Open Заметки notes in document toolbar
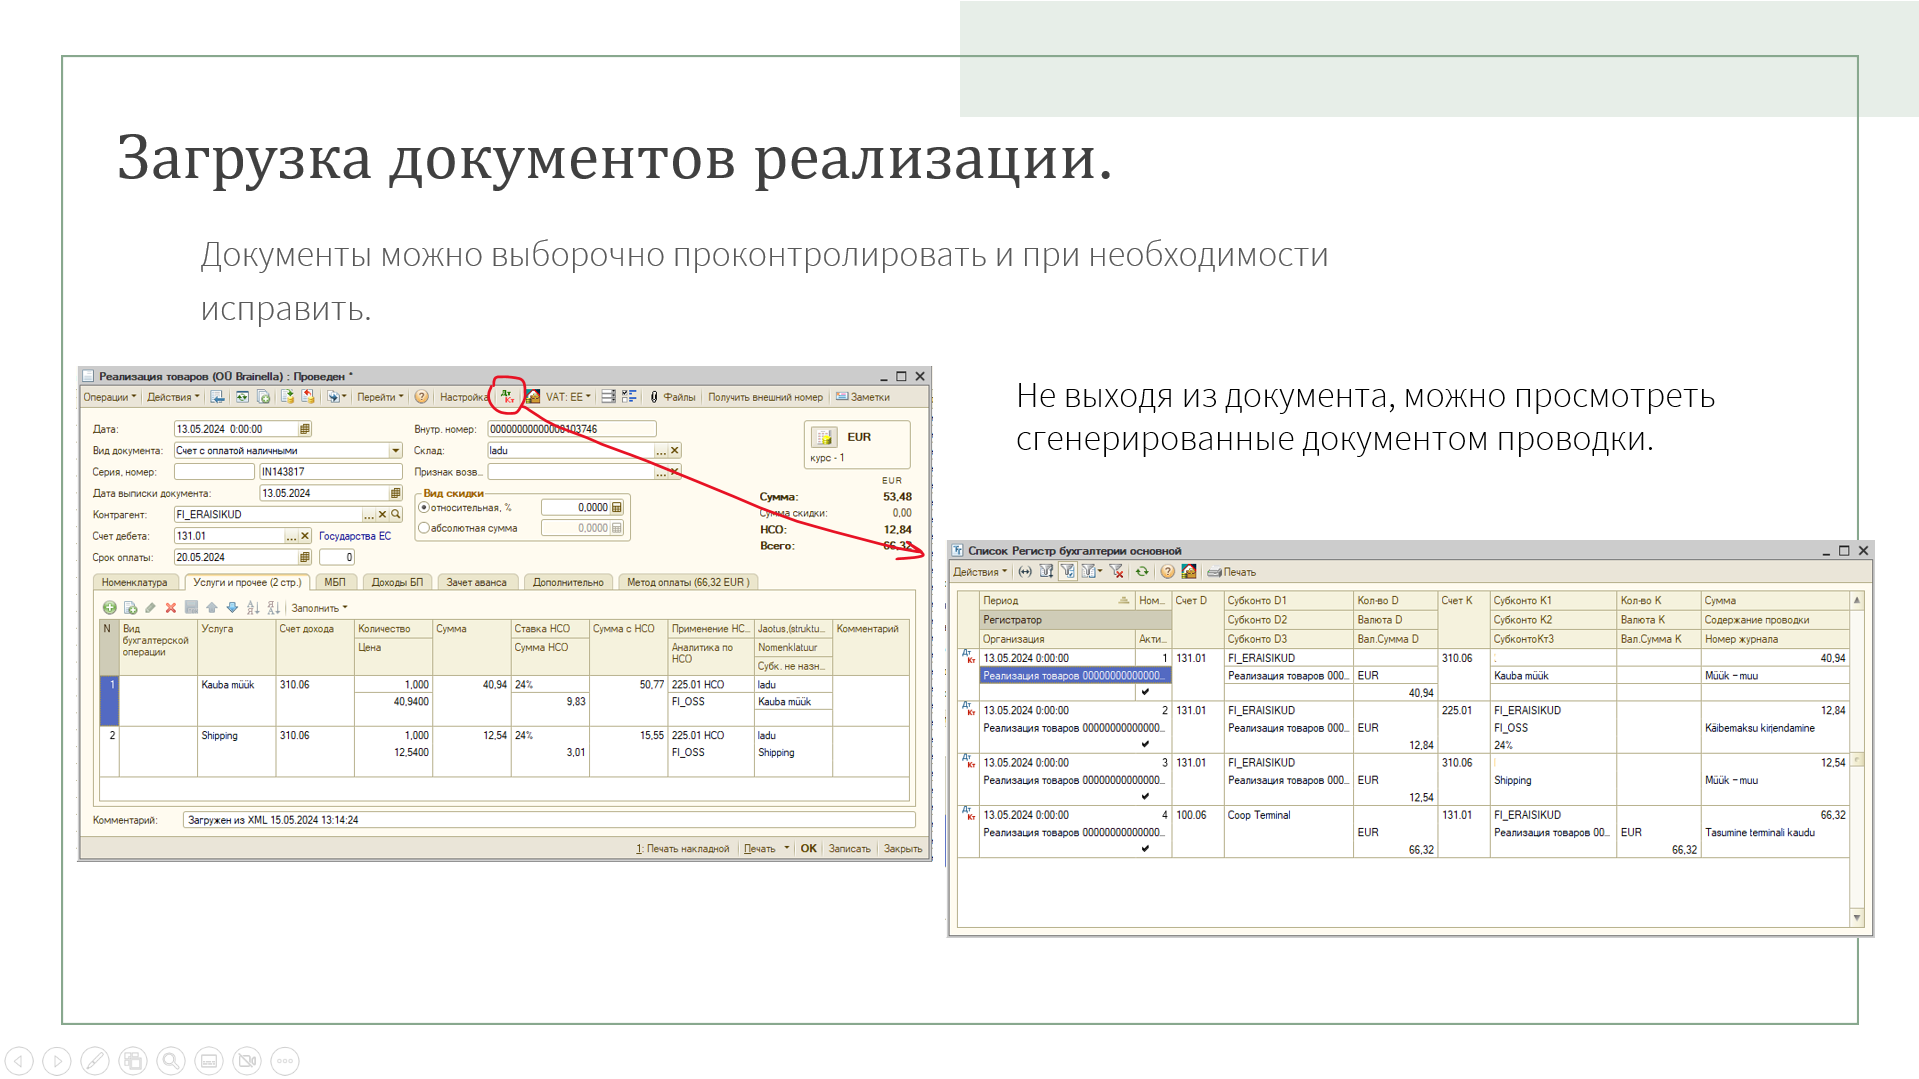1919x1079 pixels. pos(863,397)
